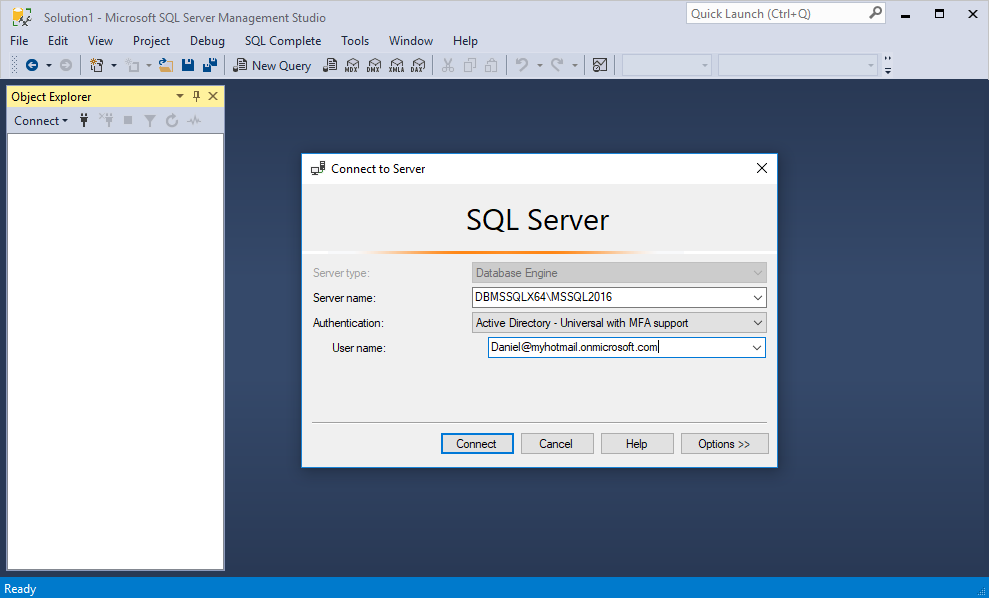The width and height of the screenshot is (989, 598).
Task: Open the Redo history dropdown arrow
Action: (575, 65)
